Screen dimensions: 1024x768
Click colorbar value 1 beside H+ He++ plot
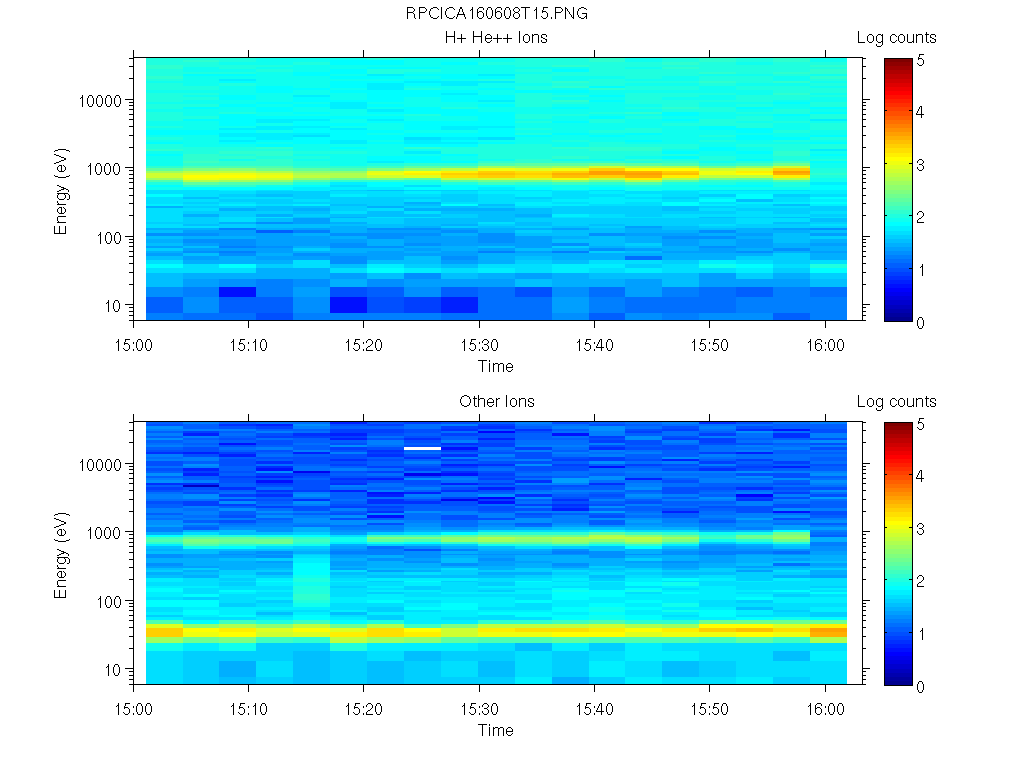[921, 270]
